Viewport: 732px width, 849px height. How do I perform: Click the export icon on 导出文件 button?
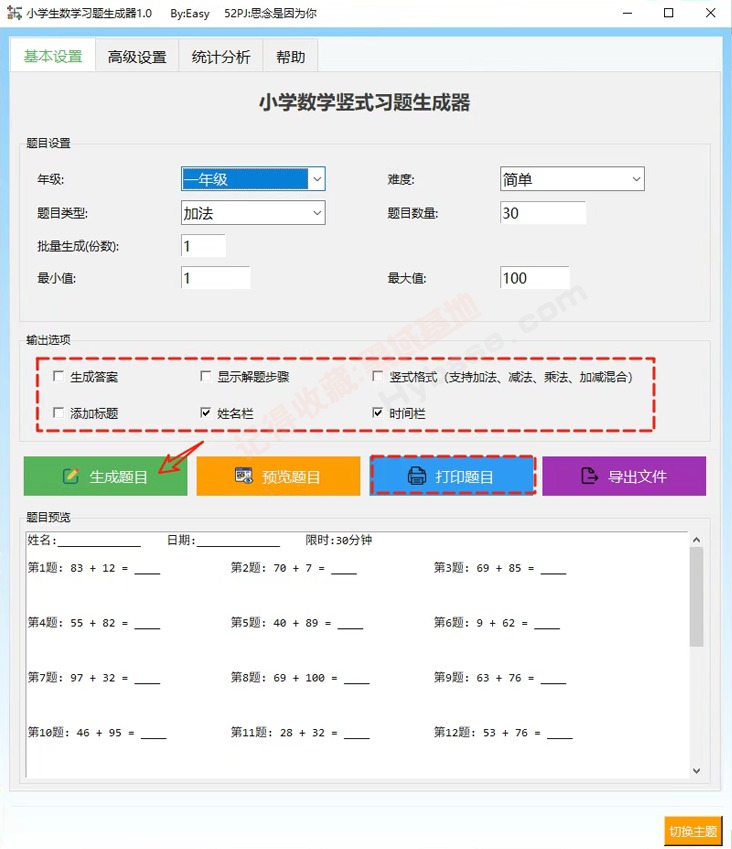pyautogui.click(x=589, y=476)
